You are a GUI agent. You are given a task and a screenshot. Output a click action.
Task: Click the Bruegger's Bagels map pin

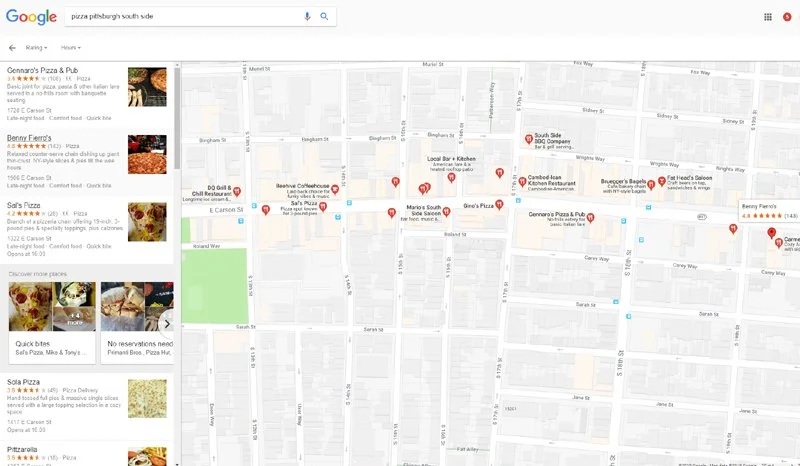651,185
